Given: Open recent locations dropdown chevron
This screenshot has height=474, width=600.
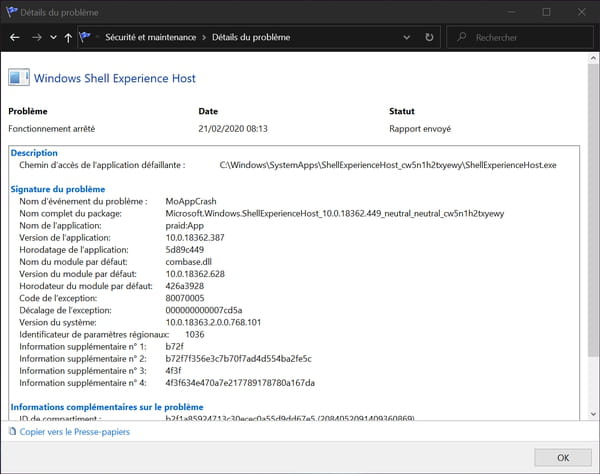Looking at the screenshot, I should click(53, 37).
